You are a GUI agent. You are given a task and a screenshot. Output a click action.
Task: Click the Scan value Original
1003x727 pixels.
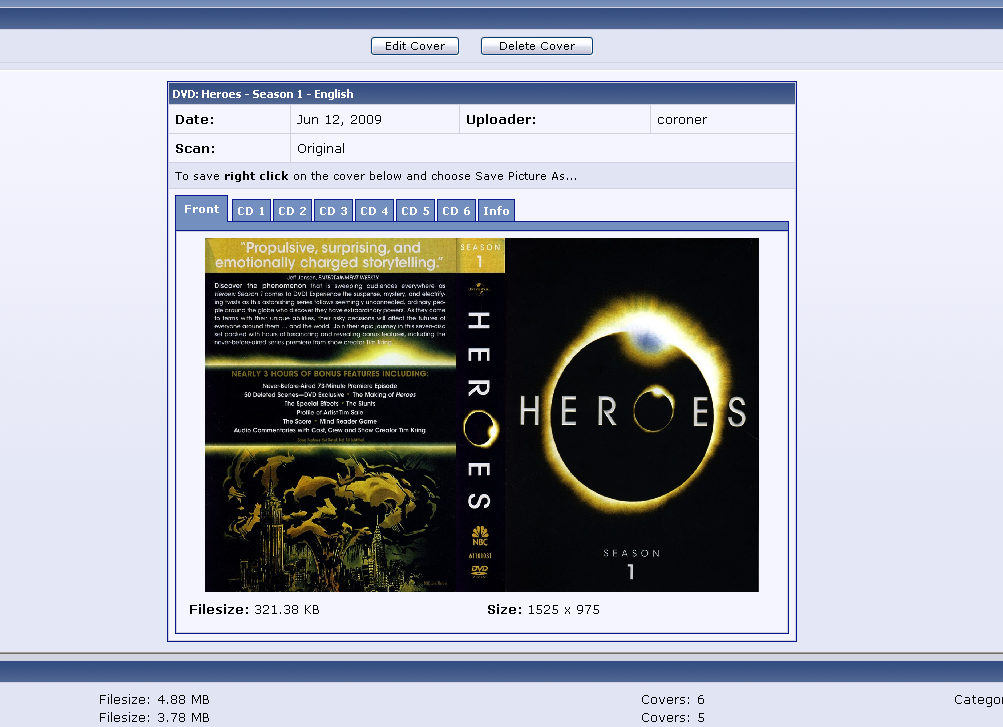tap(321, 149)
